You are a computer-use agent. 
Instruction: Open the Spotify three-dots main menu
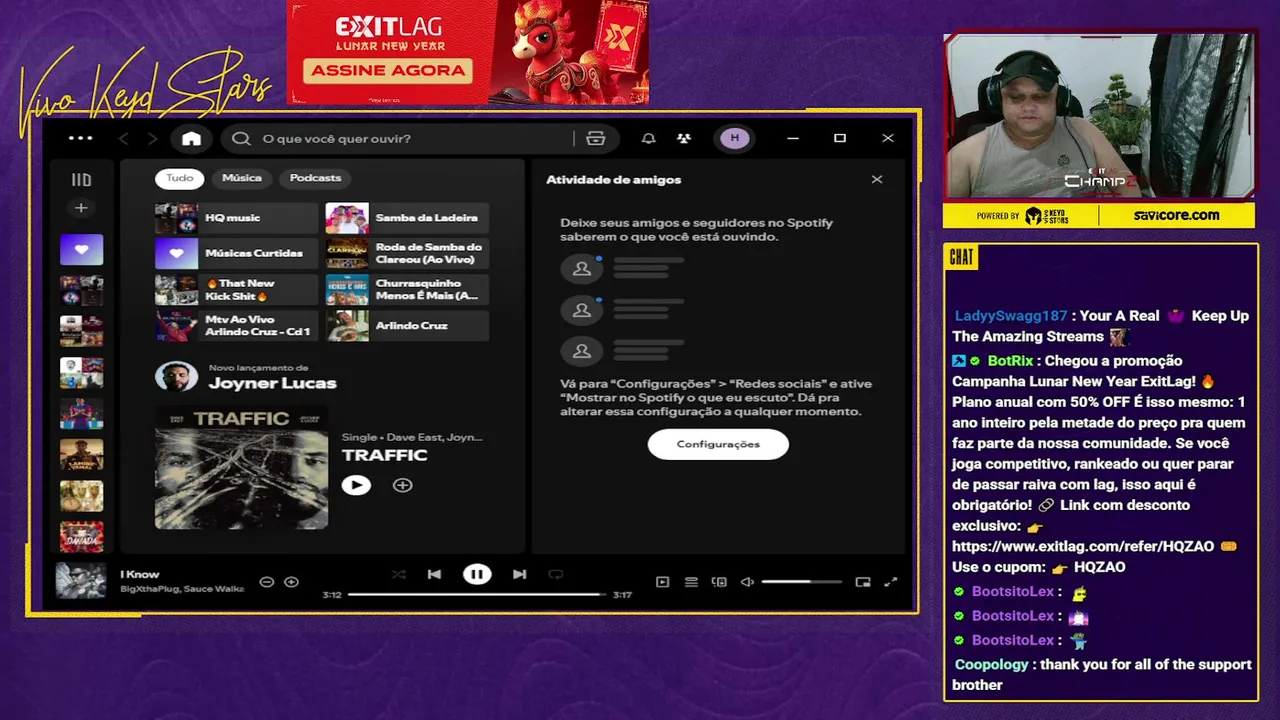pyautogui.click(x=80, y=138)
